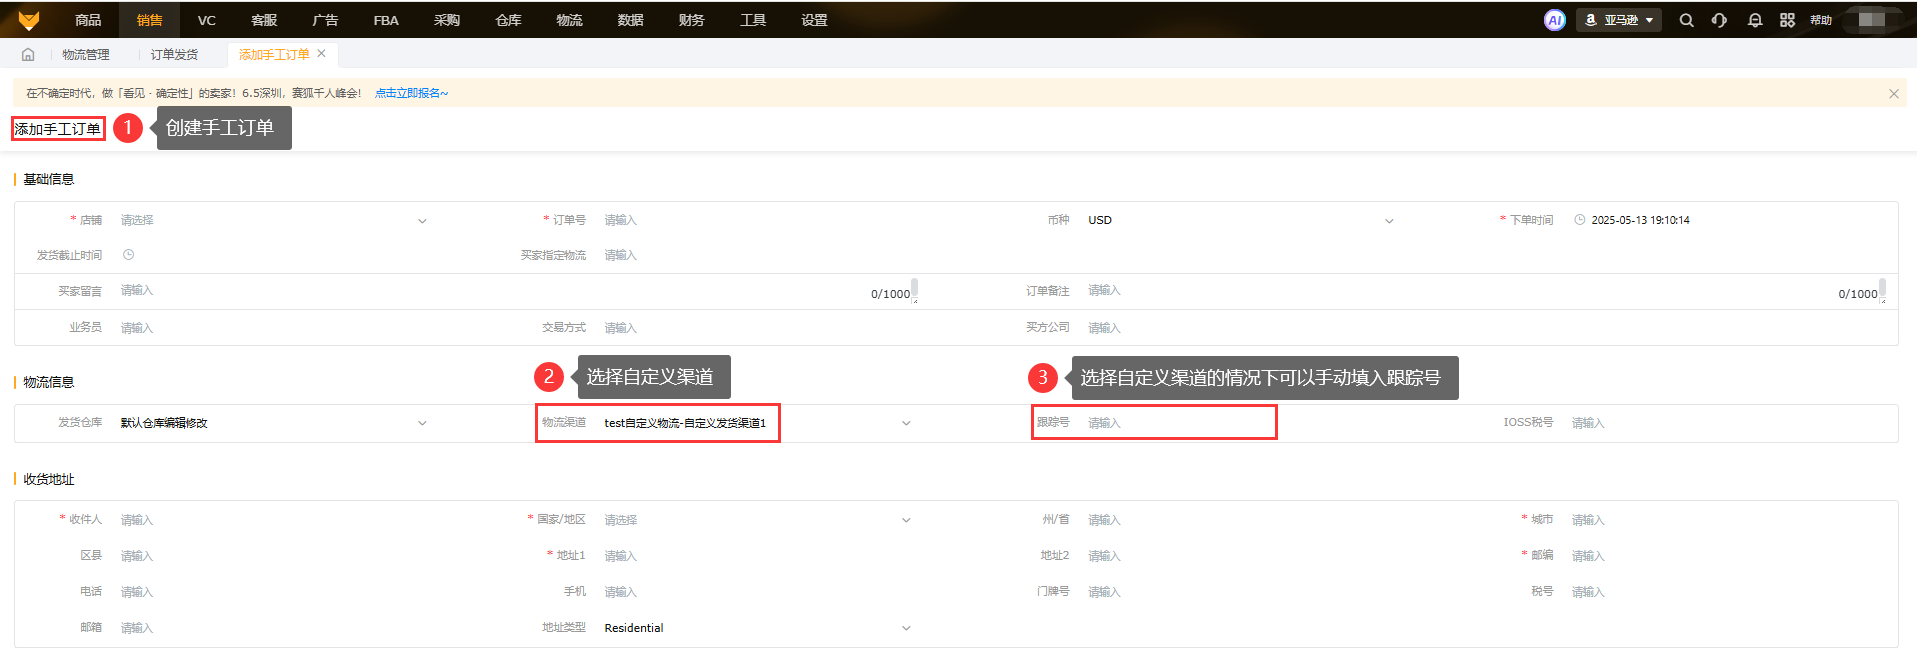The image size is (1917, 668).
Task: Go to home via house icon tab
Action: coord(28,55)
